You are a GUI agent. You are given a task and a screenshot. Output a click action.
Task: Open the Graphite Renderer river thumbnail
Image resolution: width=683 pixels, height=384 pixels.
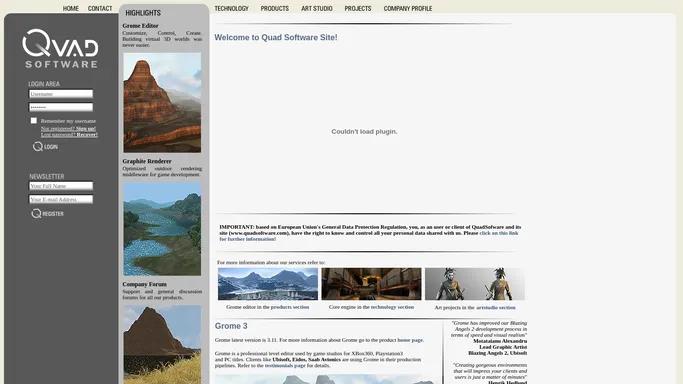click(162, 229)
